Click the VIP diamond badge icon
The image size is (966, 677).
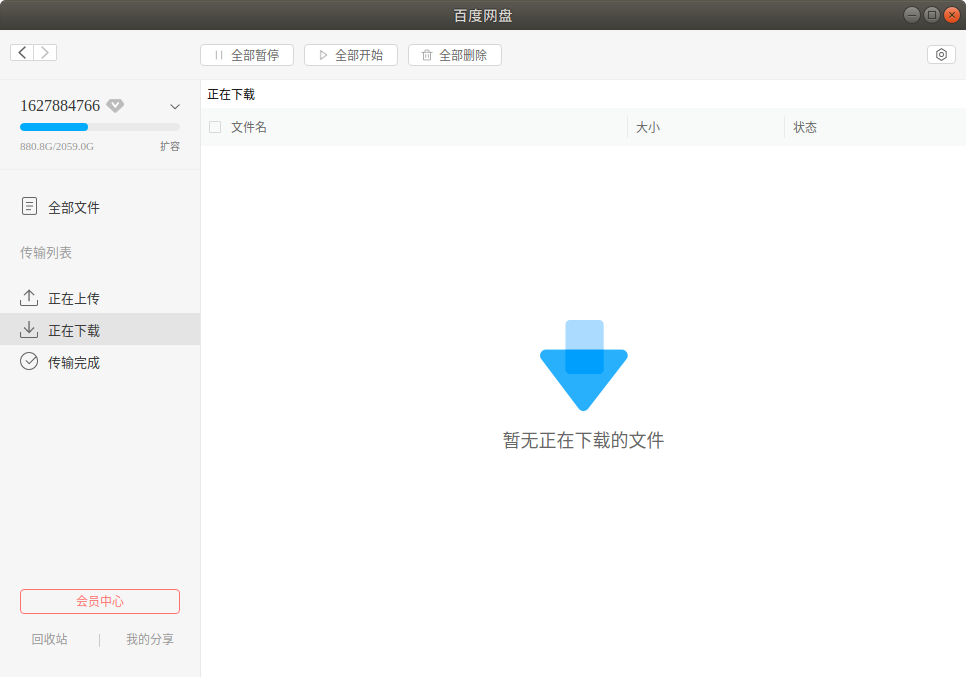click(x=115, y=106)
